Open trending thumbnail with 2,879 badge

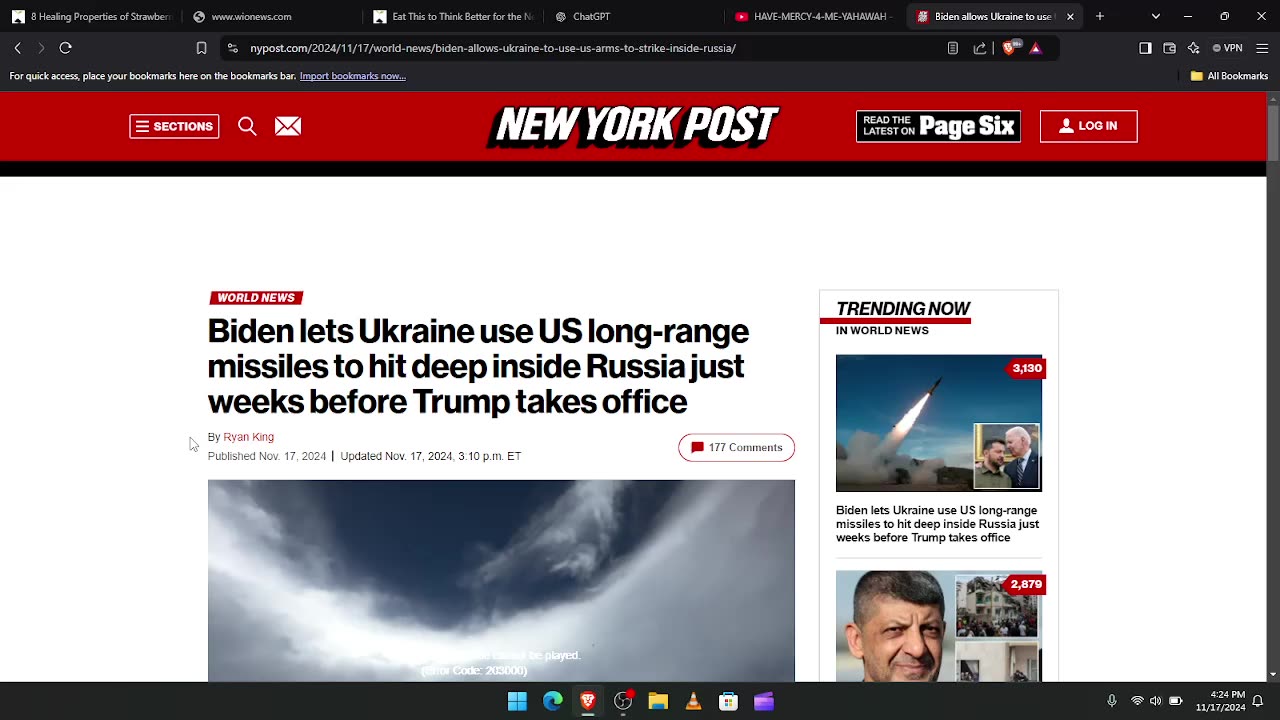pyautogui.click(x=938, y=626)
